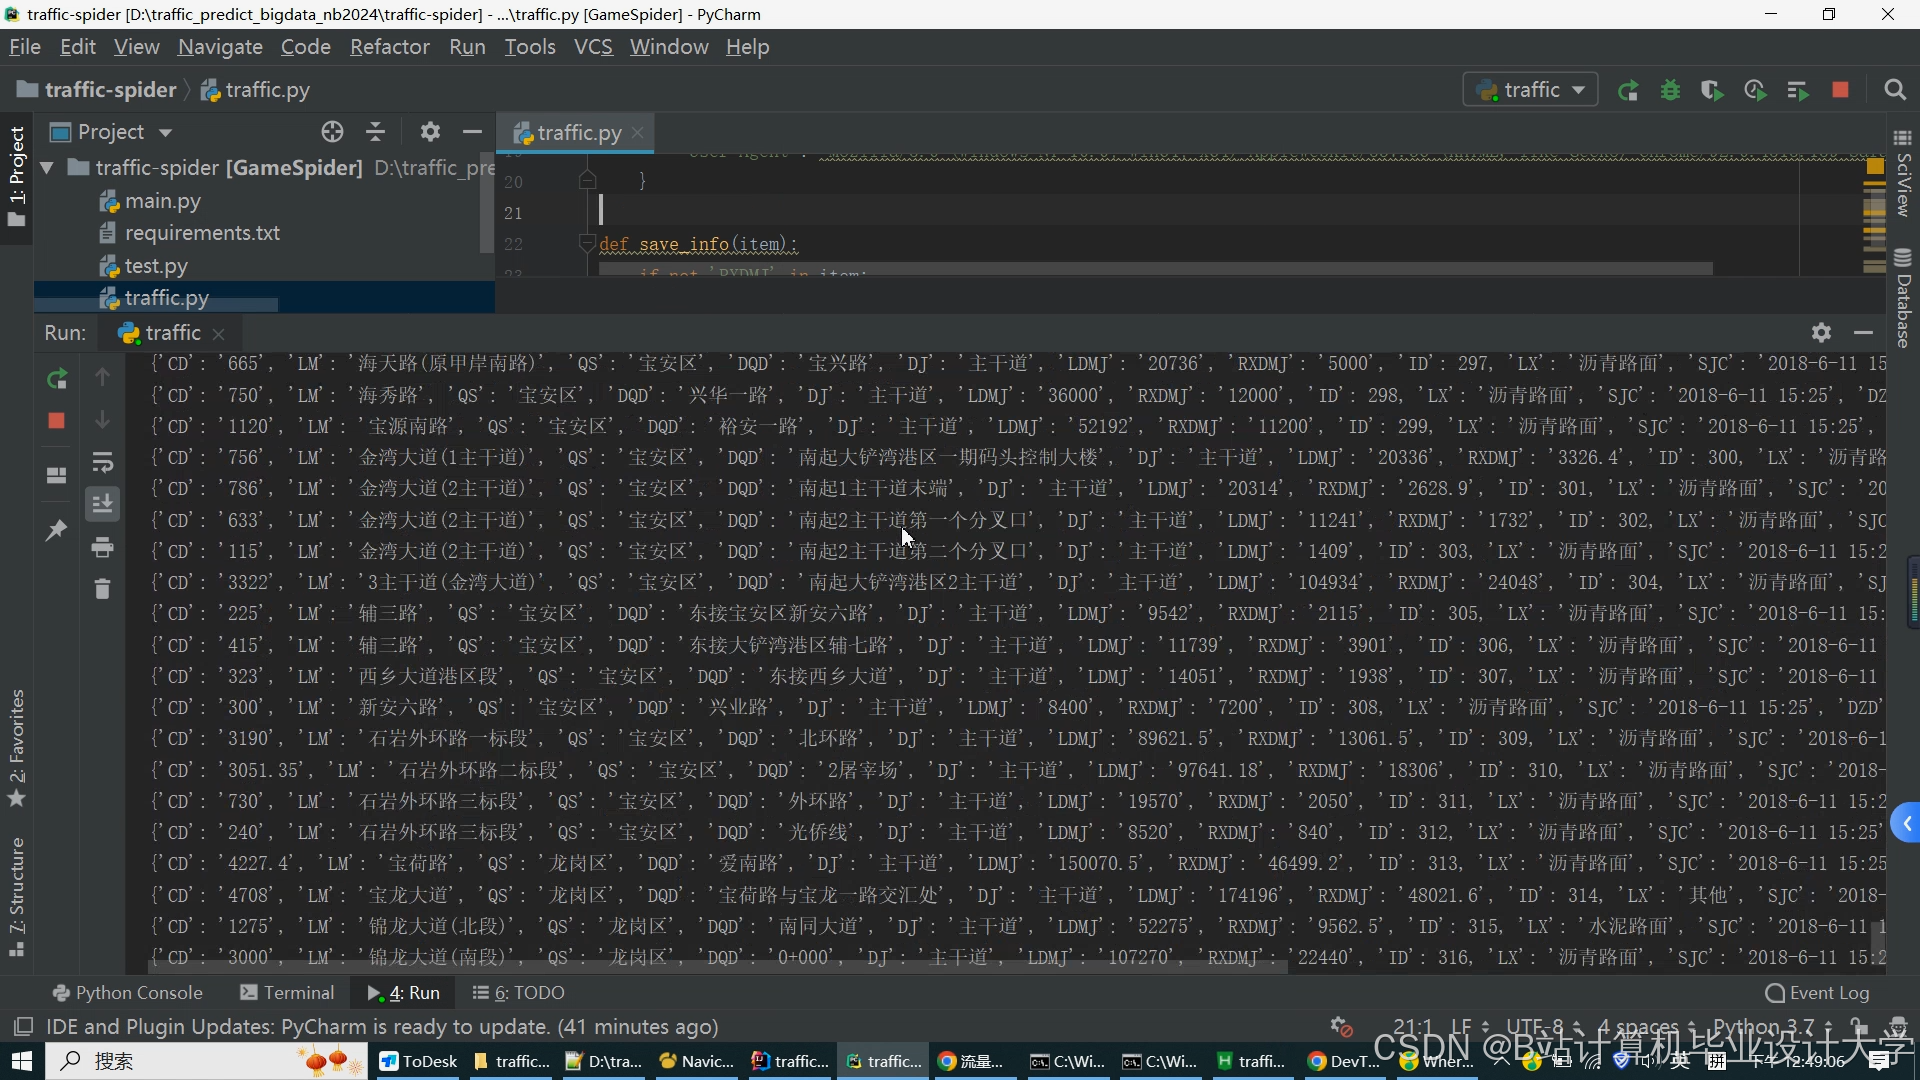The width and height of the screenshot is (1920, 1080).
Task: Clear all Run console output with the trash icon
Action: (x=102, y=589)
